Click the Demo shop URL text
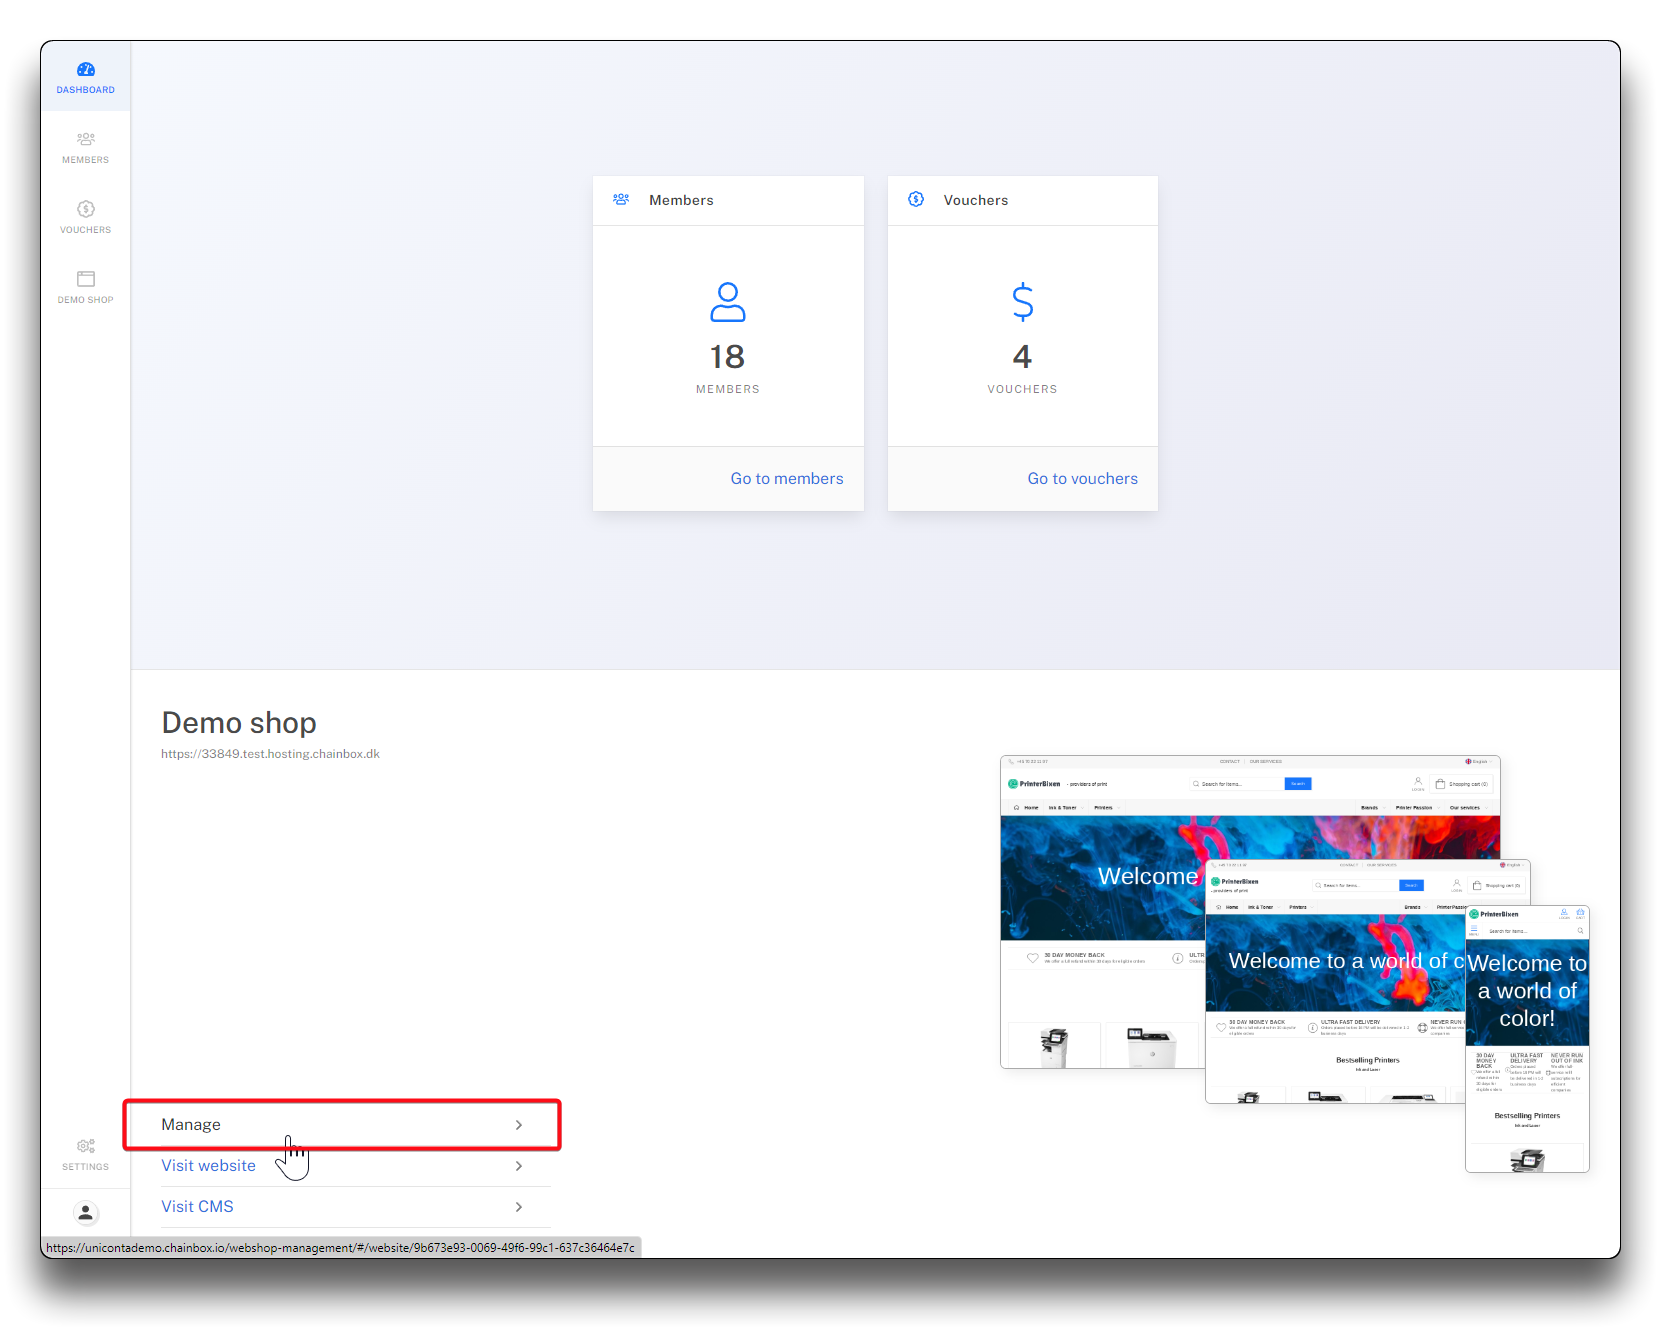 click(x=271, y=754)
